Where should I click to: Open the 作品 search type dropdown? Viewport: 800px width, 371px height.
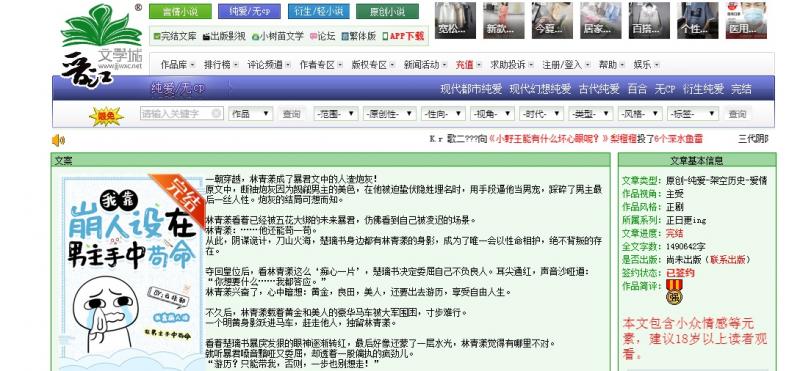coord(251,114)
